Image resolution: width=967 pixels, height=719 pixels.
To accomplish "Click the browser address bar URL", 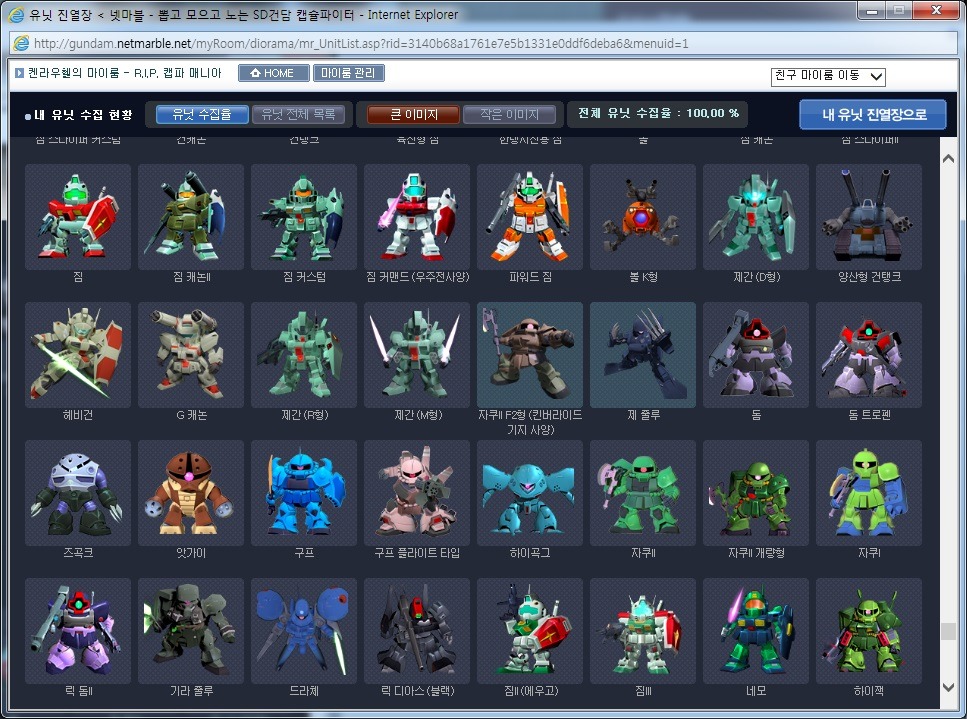I will [360, 44].
